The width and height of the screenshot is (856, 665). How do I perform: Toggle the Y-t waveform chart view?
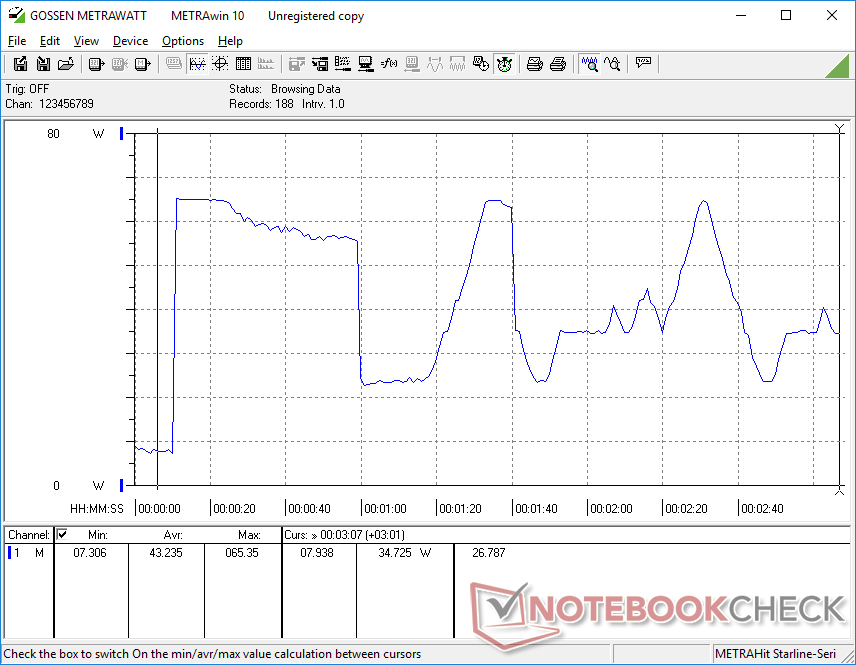pos(197,64)
